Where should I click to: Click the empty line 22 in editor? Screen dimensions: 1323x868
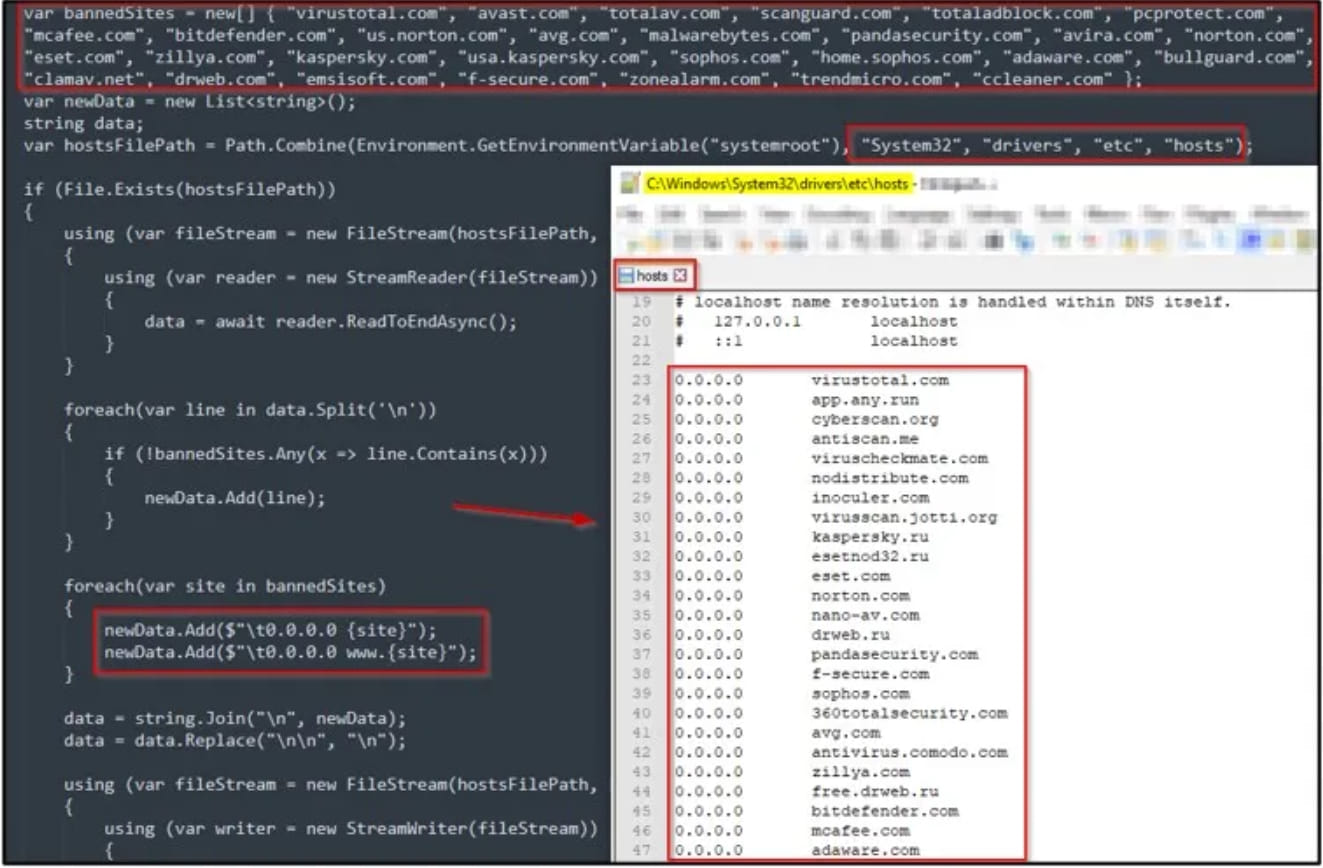click(x=850, y=360)
